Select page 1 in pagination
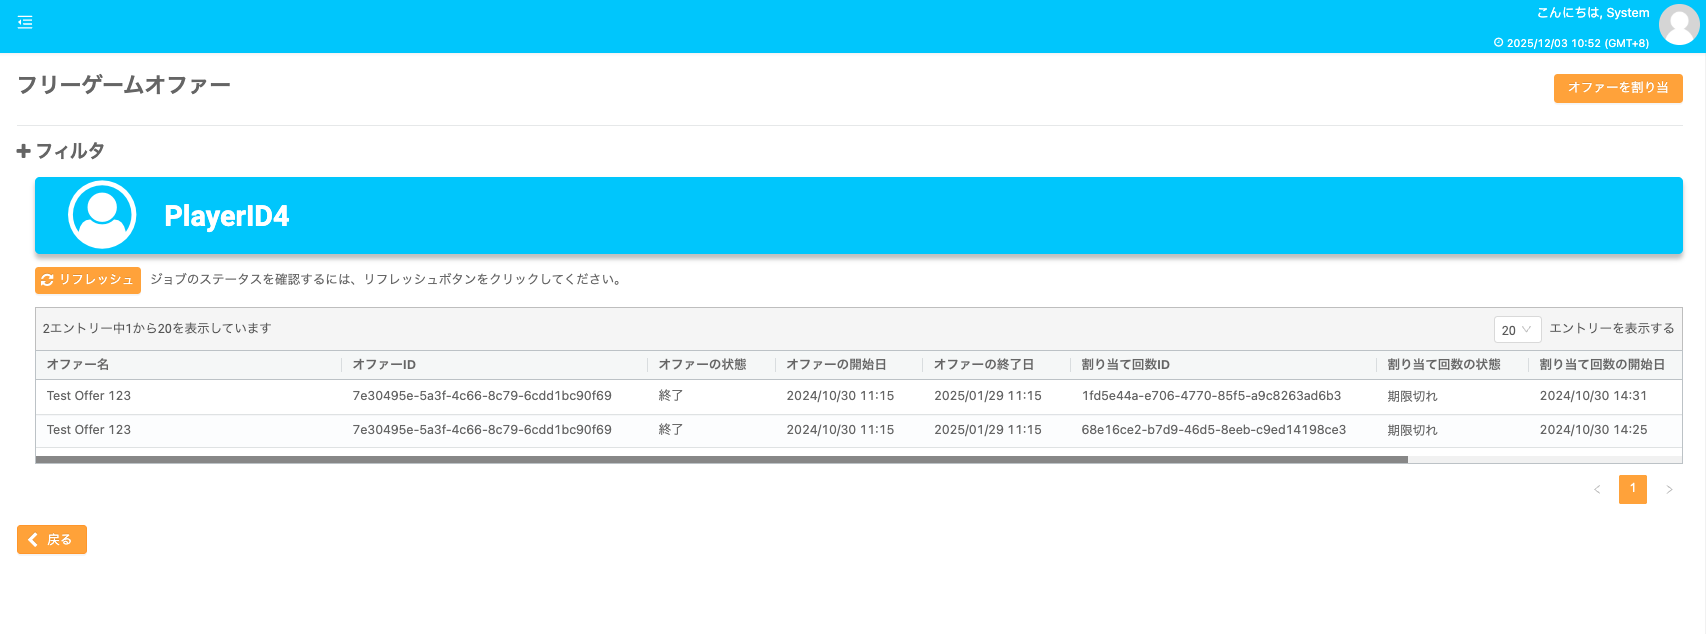 pyautogui.click(x=1632, y=489)
